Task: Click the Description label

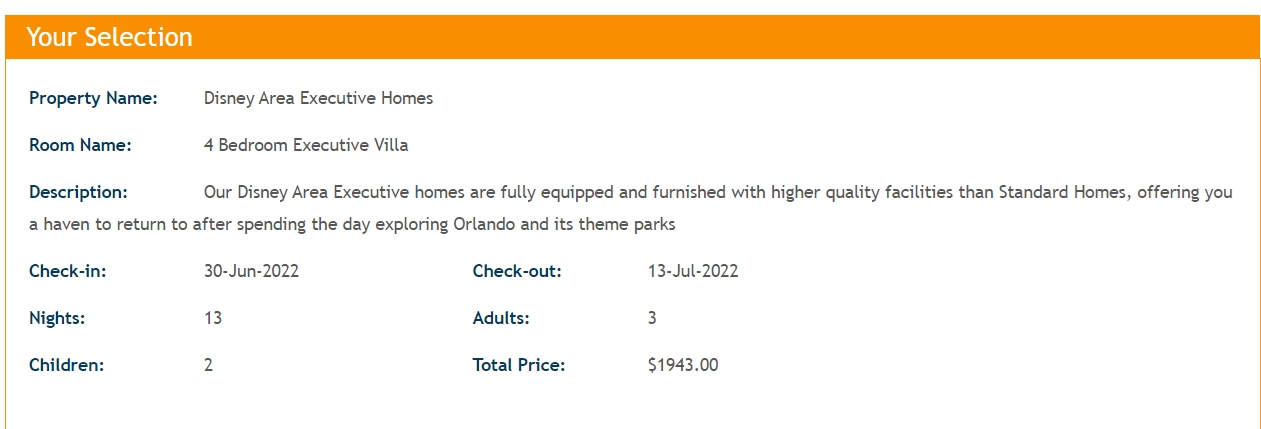Action: [78, 192]
